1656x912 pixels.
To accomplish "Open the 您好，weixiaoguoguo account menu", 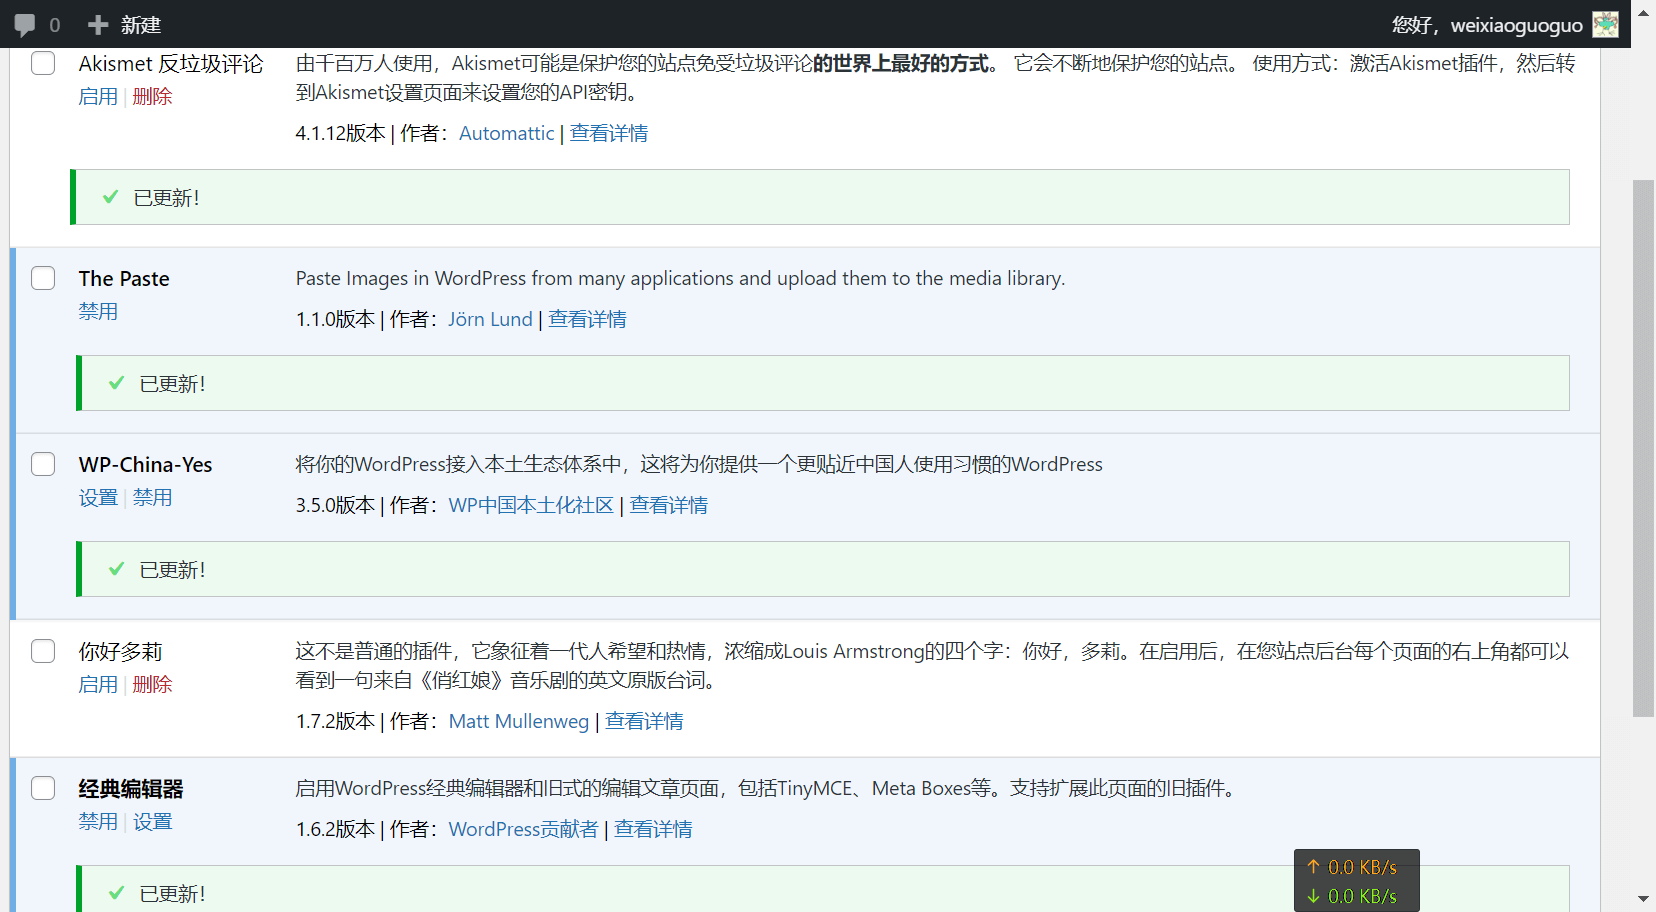I will (1487, 24).
